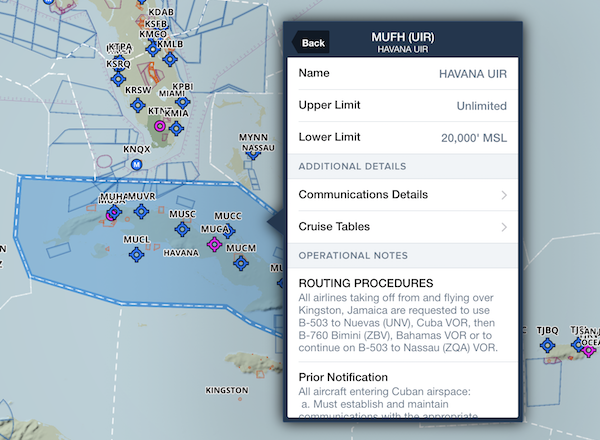Tap the Routing Procedures note text

[x=402, y=318]
